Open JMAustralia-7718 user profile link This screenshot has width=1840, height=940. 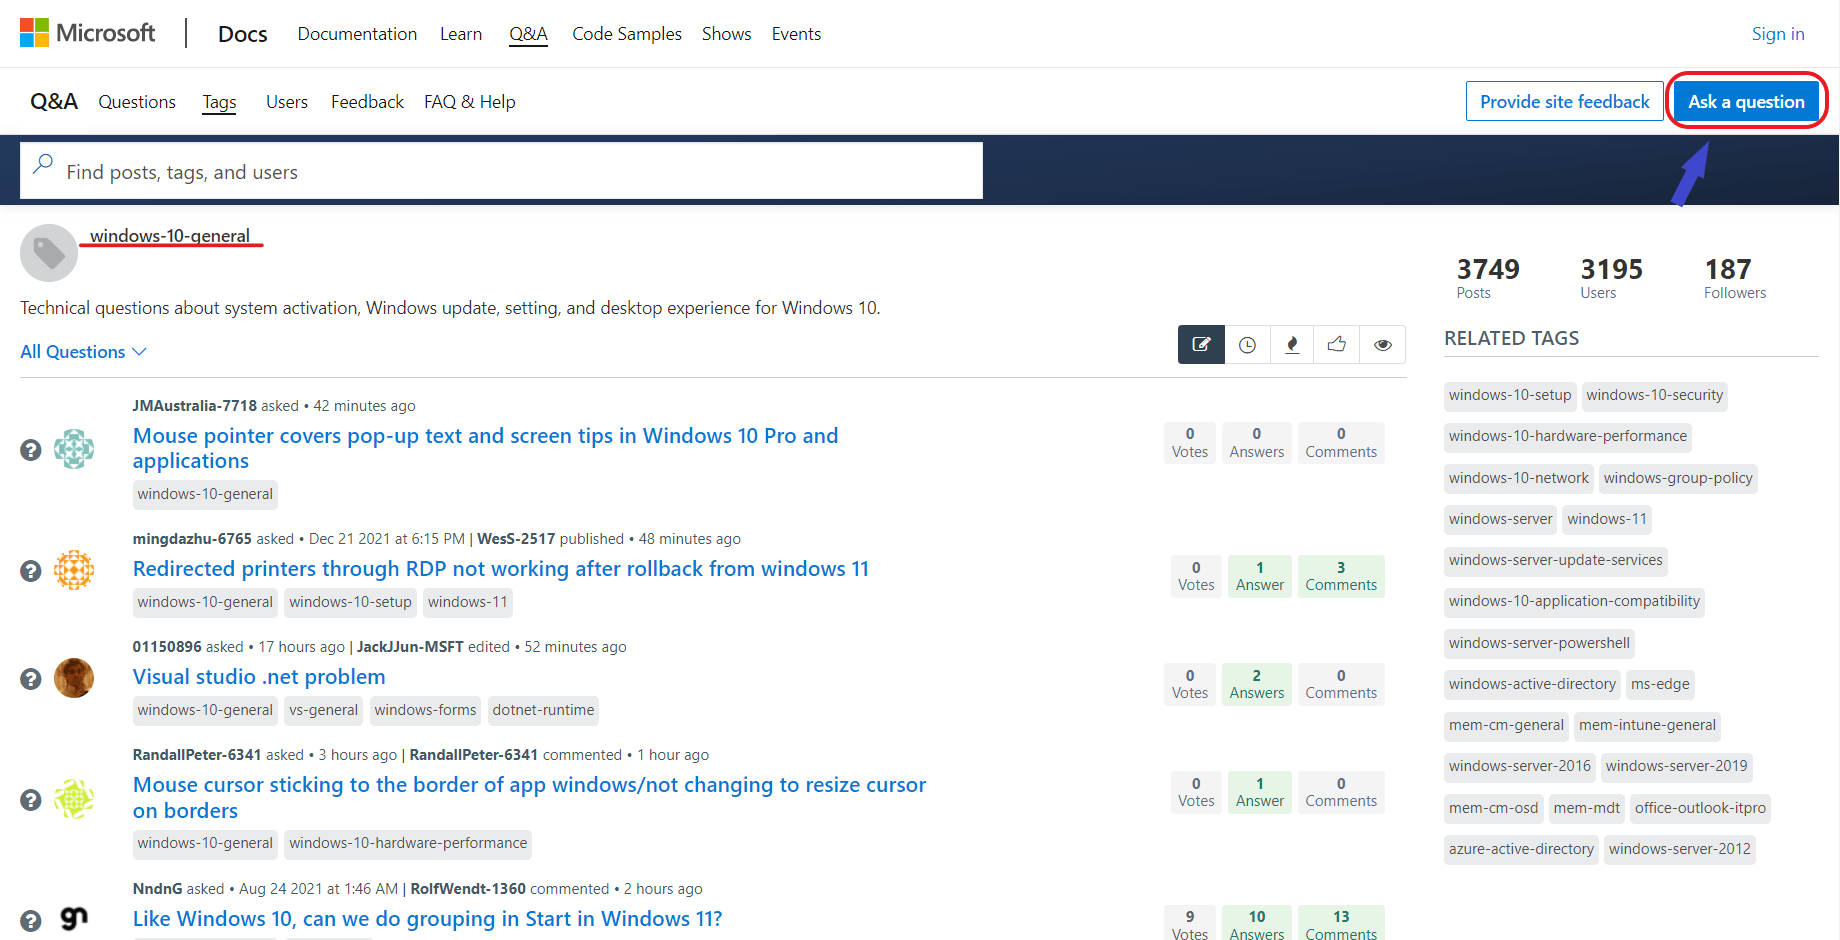(x=195, y=406)
